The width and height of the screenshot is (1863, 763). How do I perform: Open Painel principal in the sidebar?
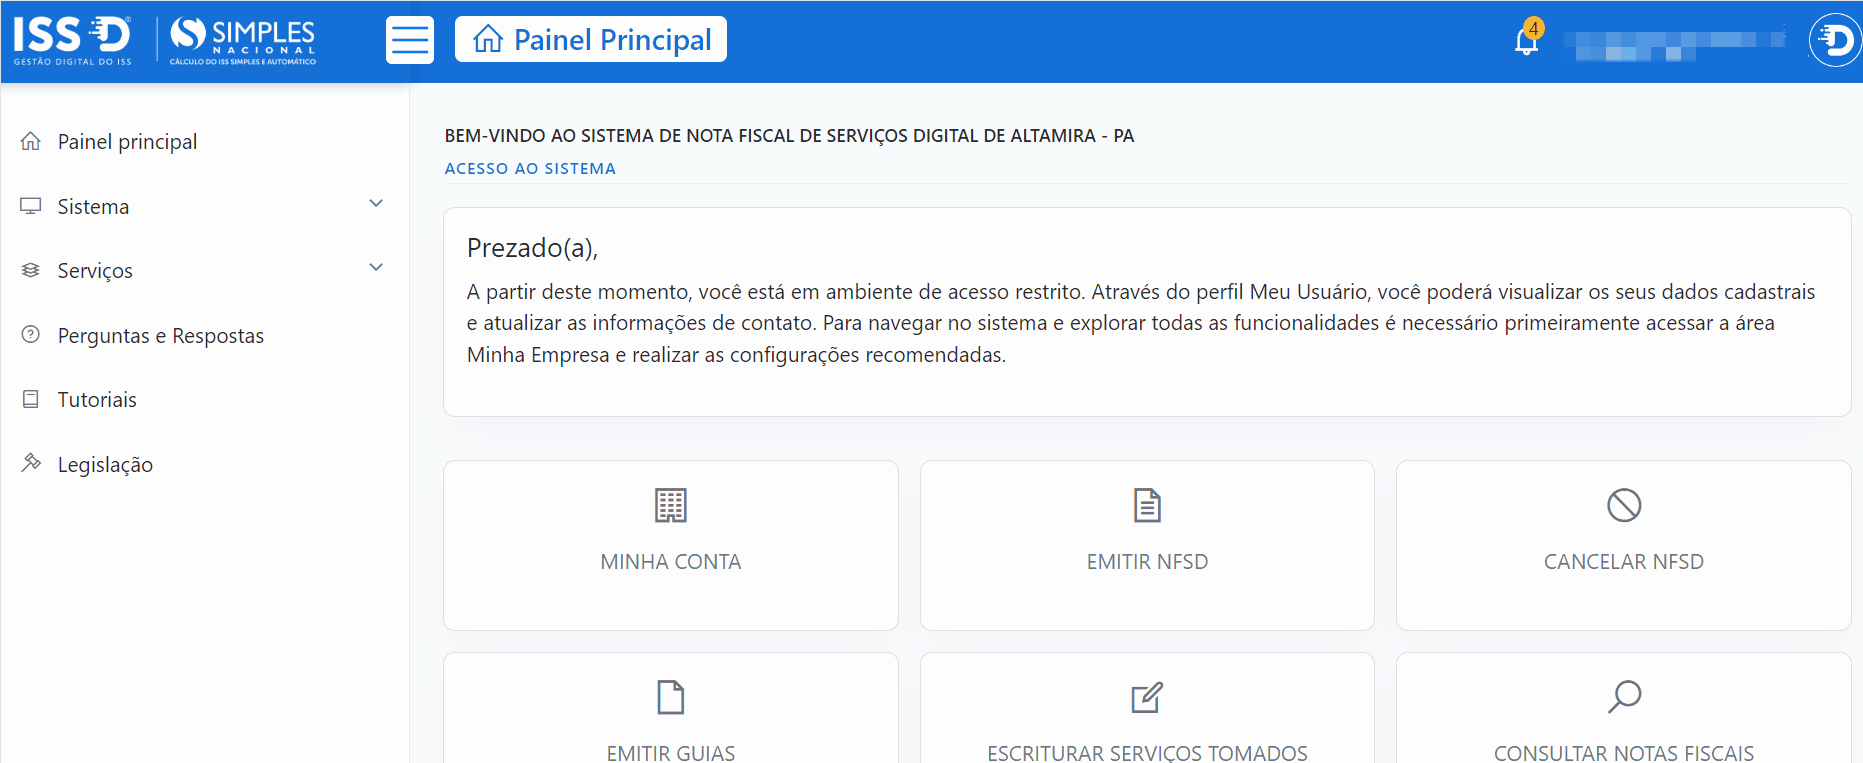pos(127,142)
